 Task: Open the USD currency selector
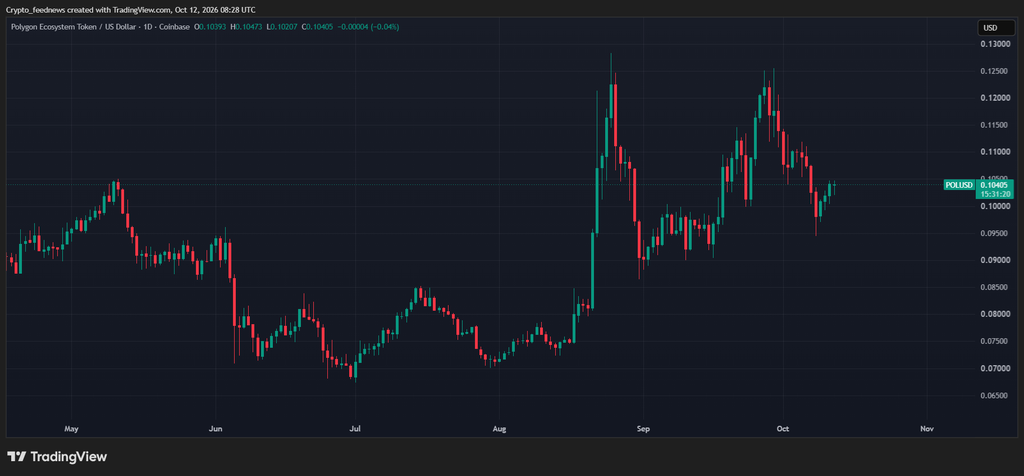click(x=996, y=28)
